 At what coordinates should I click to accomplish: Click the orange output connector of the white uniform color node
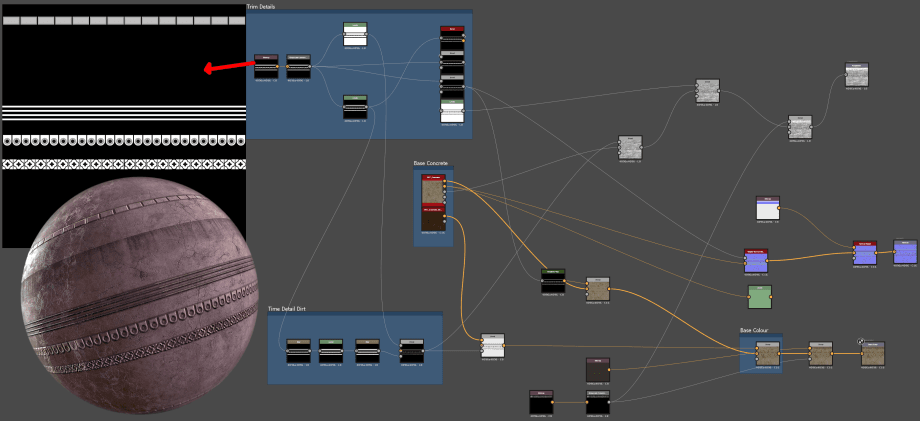click(x=780, y=208)
